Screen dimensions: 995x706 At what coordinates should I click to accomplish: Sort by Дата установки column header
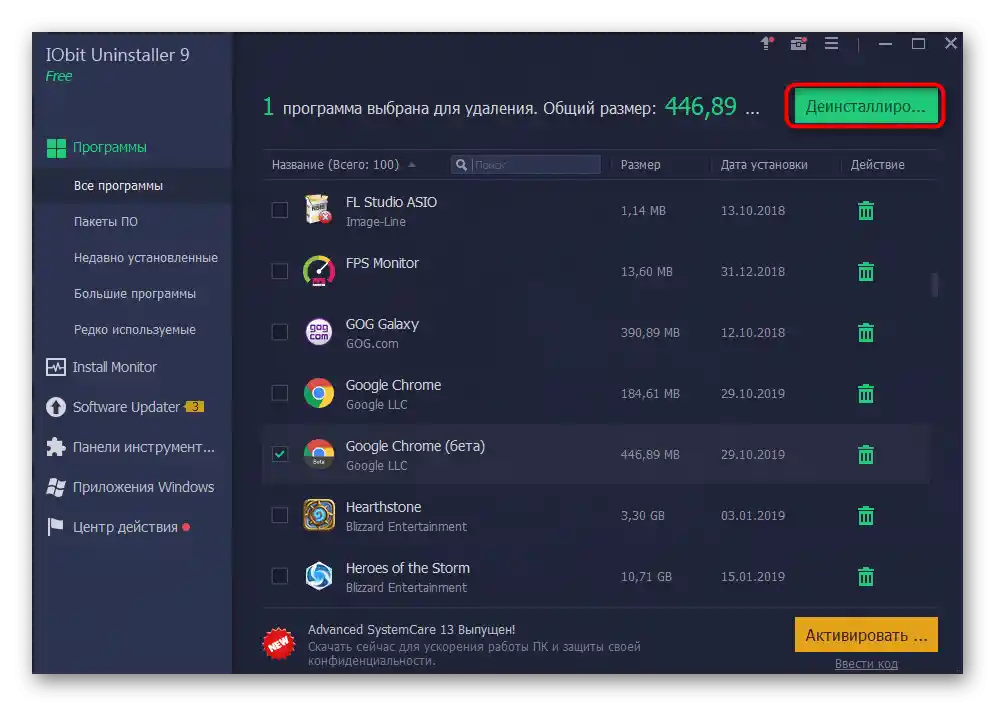pos(764,165)
